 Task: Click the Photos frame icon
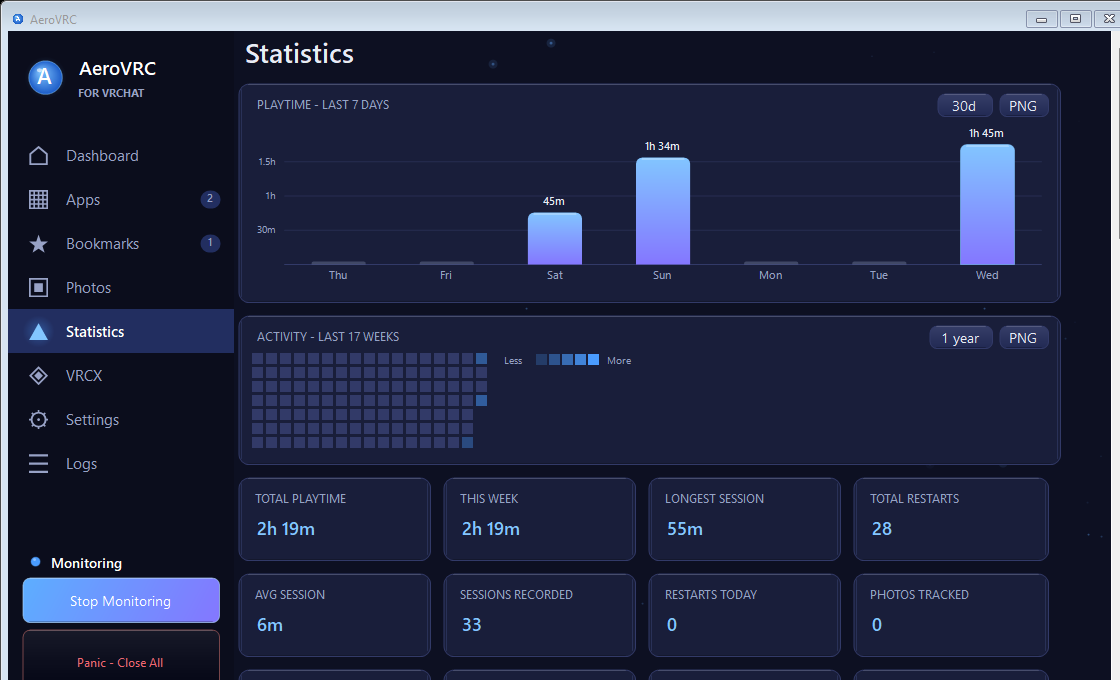[39, 288]
